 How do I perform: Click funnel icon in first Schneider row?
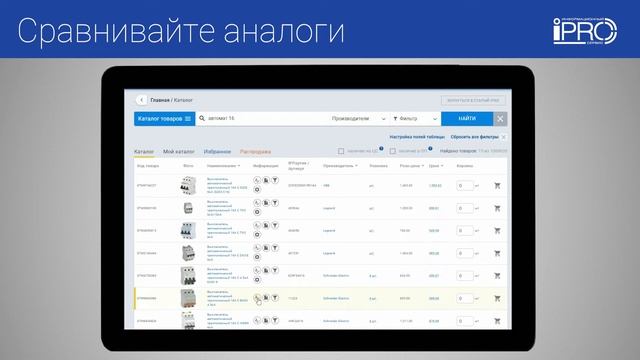pos(275,270)
